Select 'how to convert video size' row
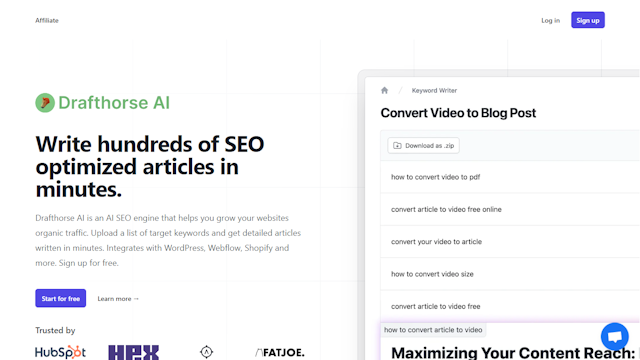Screen dimensions: 640x360 [510, 273]
